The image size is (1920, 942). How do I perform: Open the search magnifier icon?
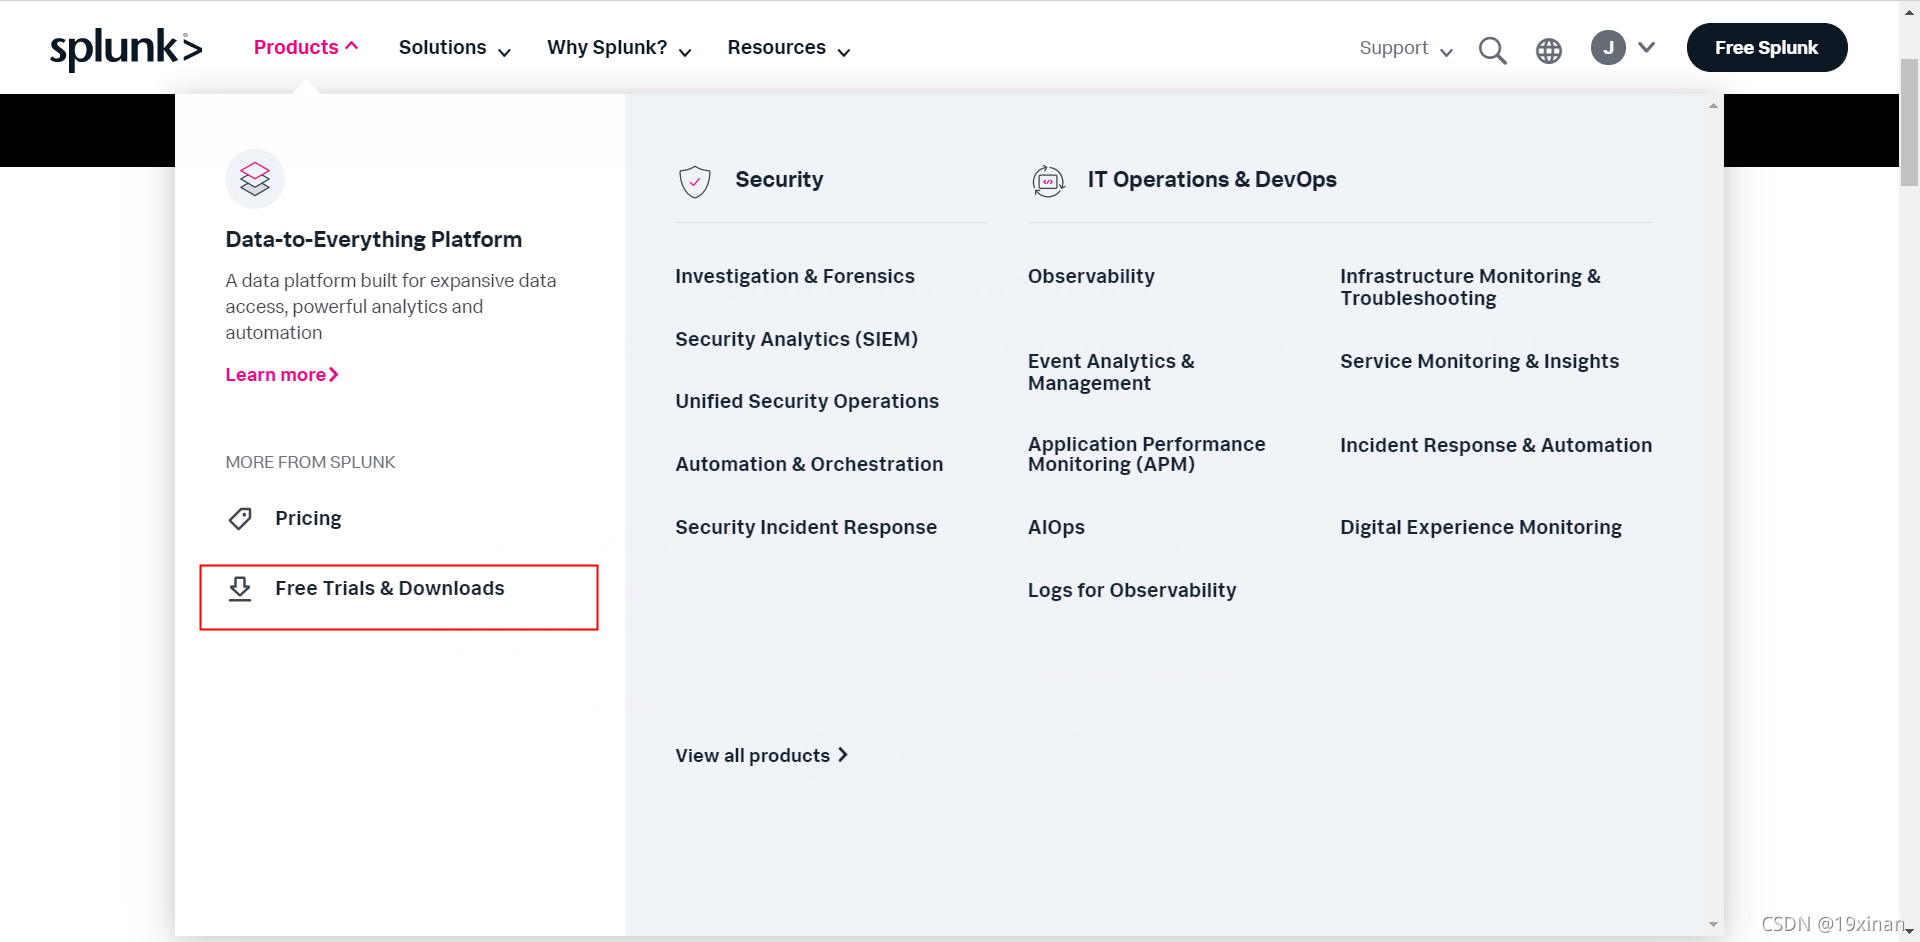(x=1492, y=50)
